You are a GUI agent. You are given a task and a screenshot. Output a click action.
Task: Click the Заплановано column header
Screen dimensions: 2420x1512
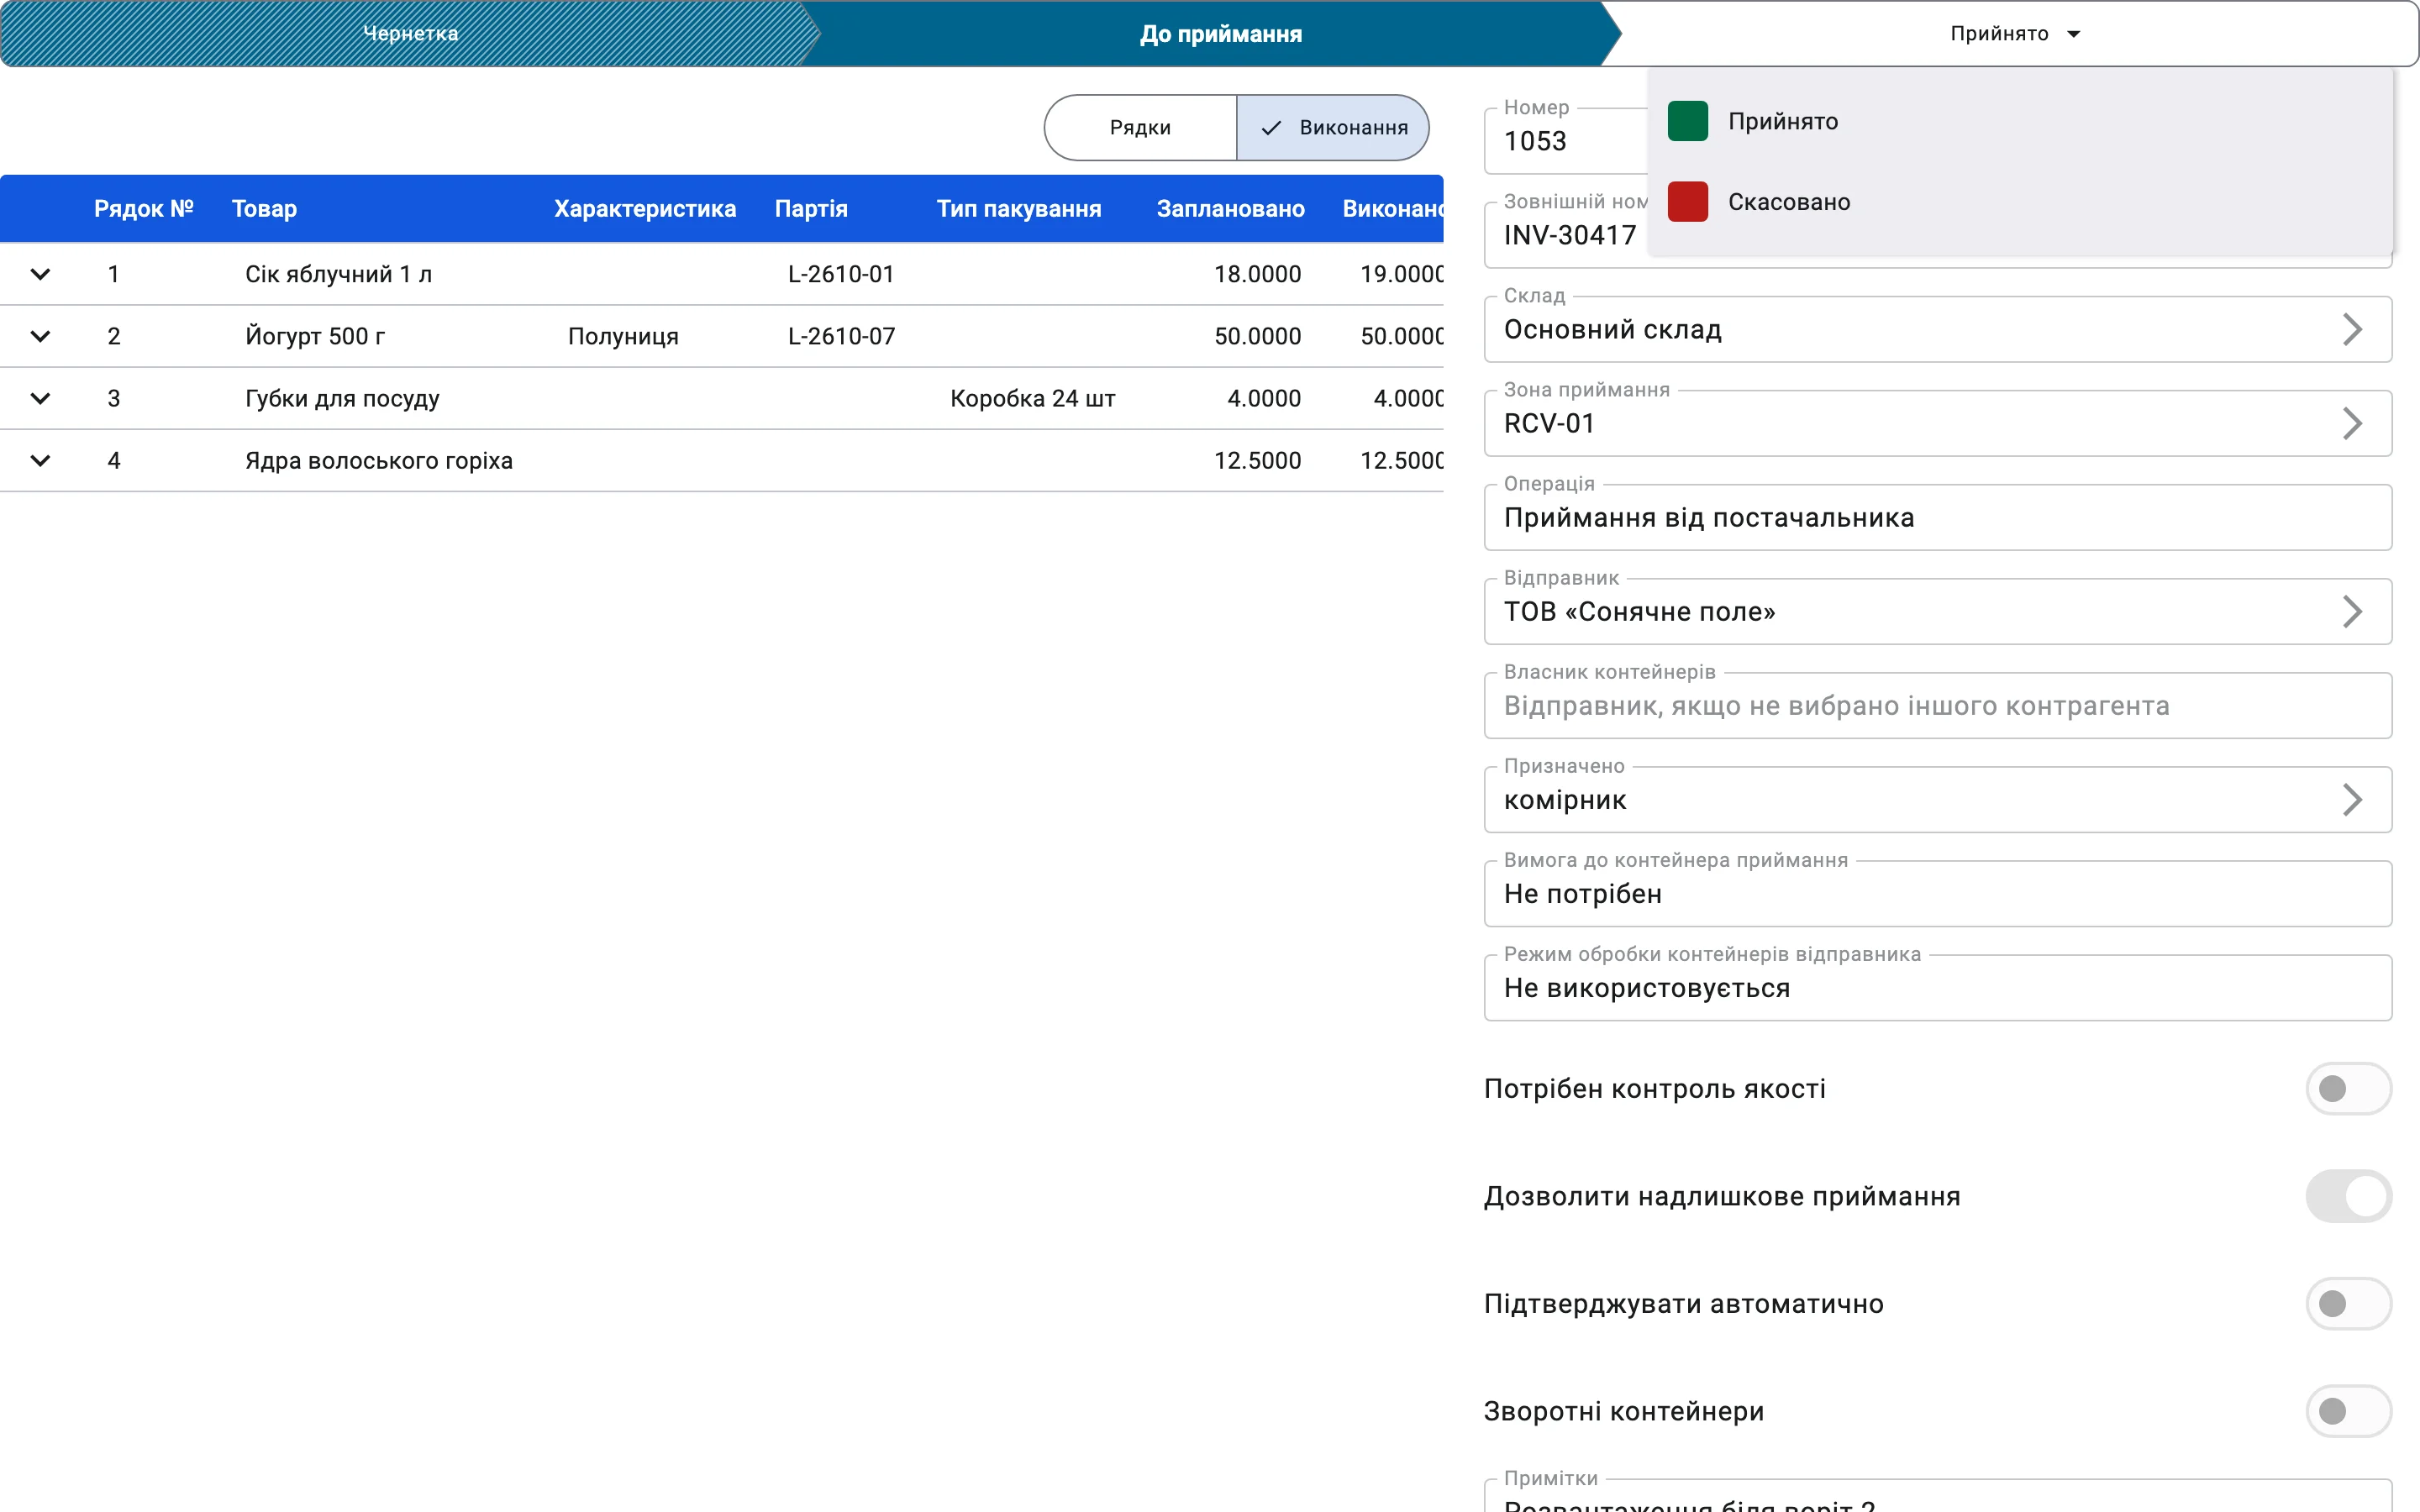coord(1230,209)
